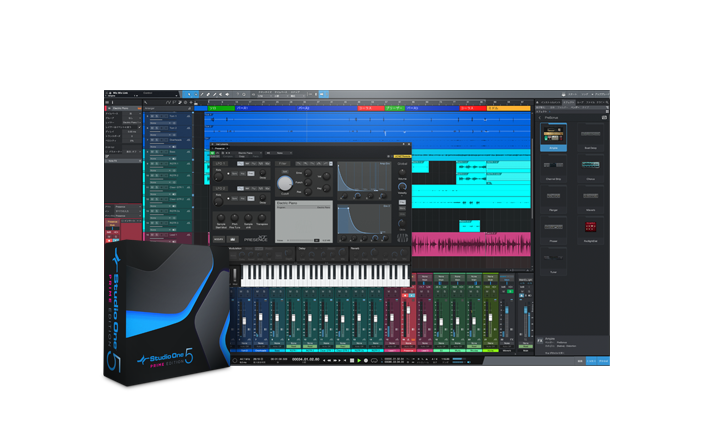Click the keyboard icon button in Presence

click(x=233, y=239)
